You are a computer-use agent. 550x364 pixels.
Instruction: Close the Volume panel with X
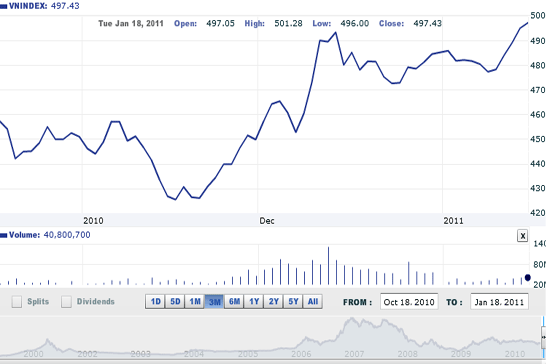[523, 236]
